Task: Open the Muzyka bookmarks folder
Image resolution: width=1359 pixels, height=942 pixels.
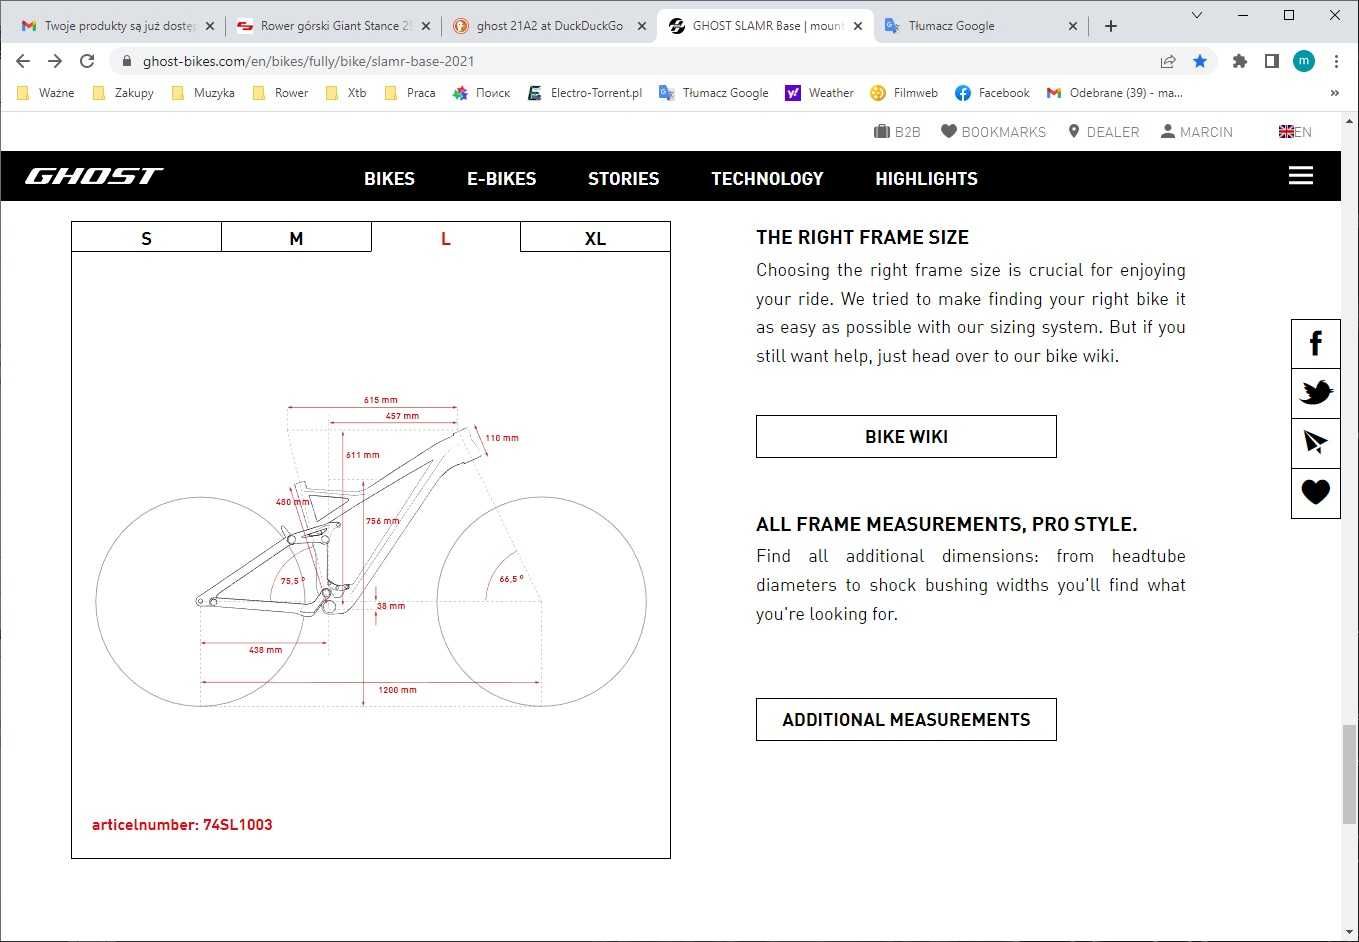Action: pos(203,93)
